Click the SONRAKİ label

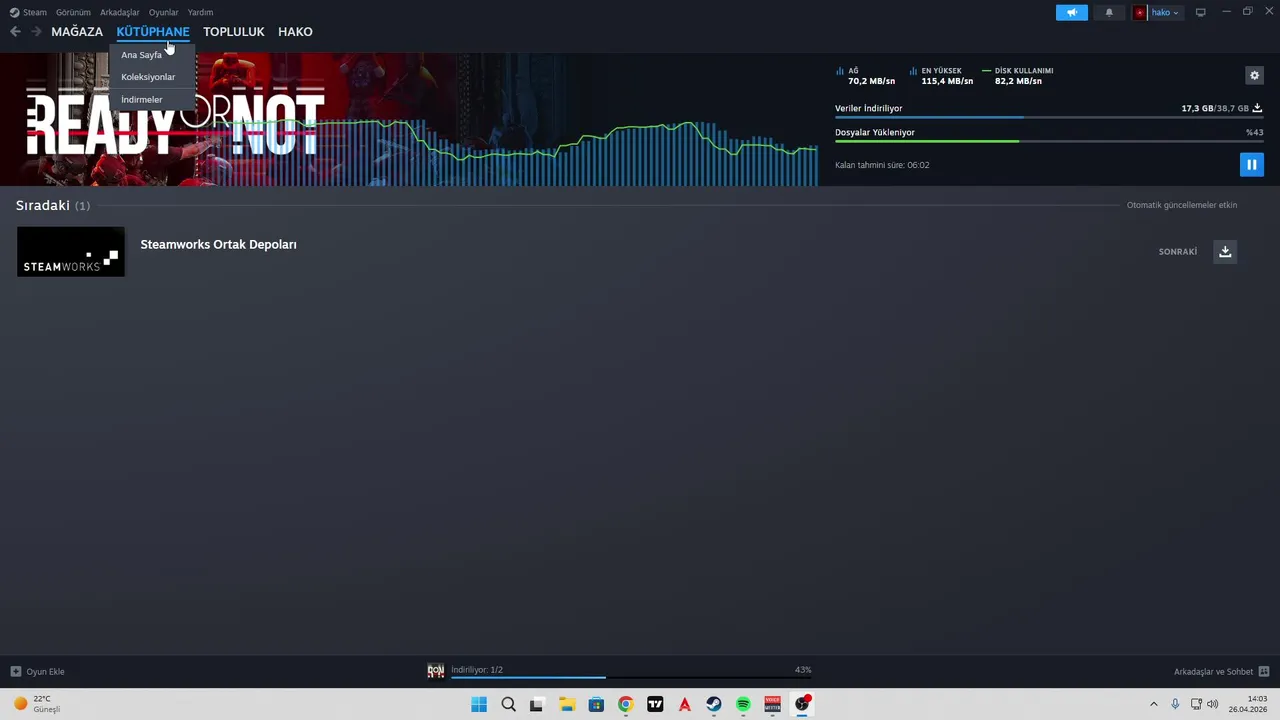pyautogui.click(x=1178, y=252)
